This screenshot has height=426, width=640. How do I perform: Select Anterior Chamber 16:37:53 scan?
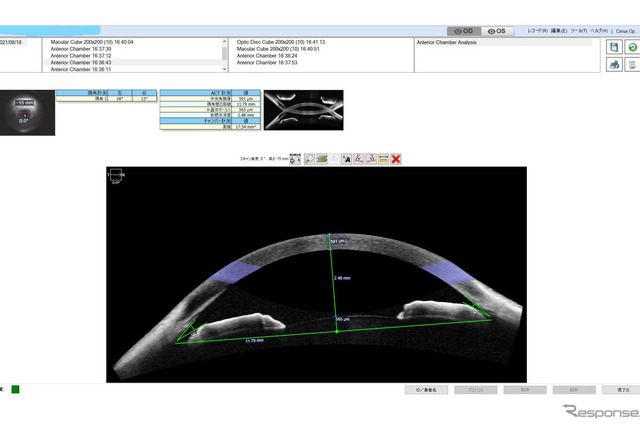pyautogui.click(x=267, y=62)
